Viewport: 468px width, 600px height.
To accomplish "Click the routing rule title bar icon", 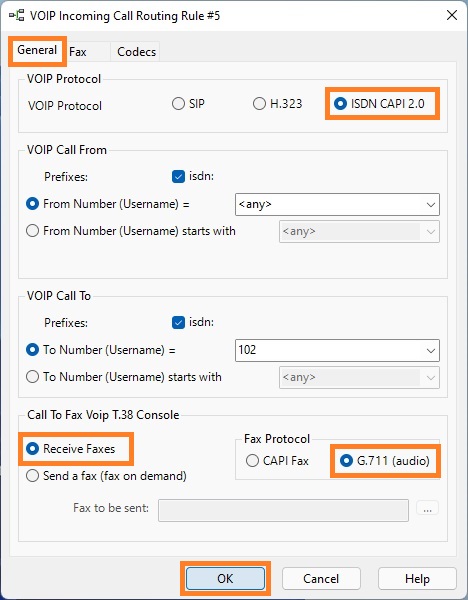I will (x=17, y=16).
